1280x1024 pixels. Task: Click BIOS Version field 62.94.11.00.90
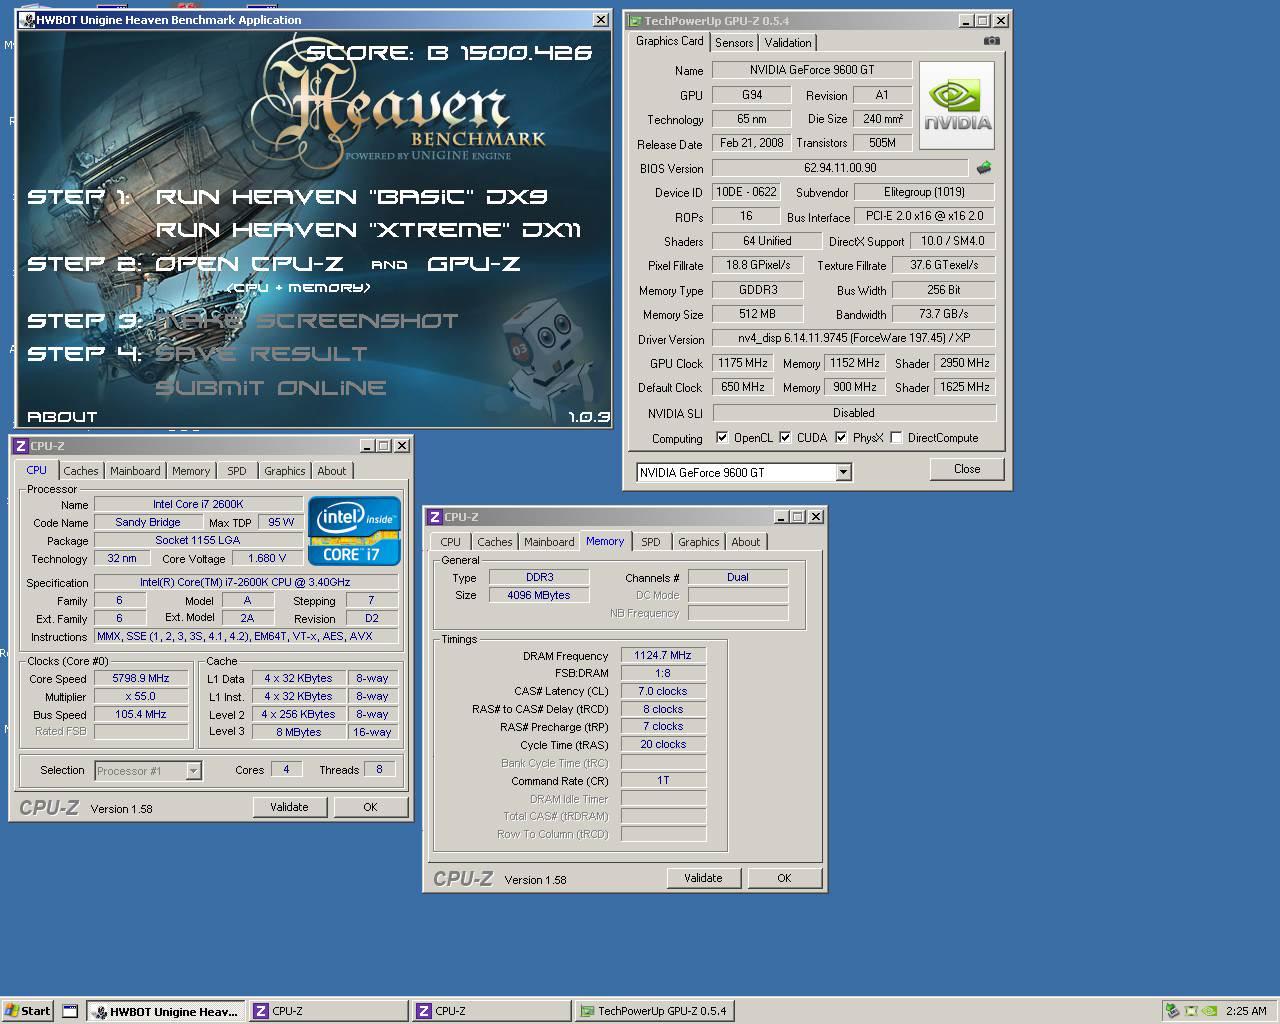[840, 168]
